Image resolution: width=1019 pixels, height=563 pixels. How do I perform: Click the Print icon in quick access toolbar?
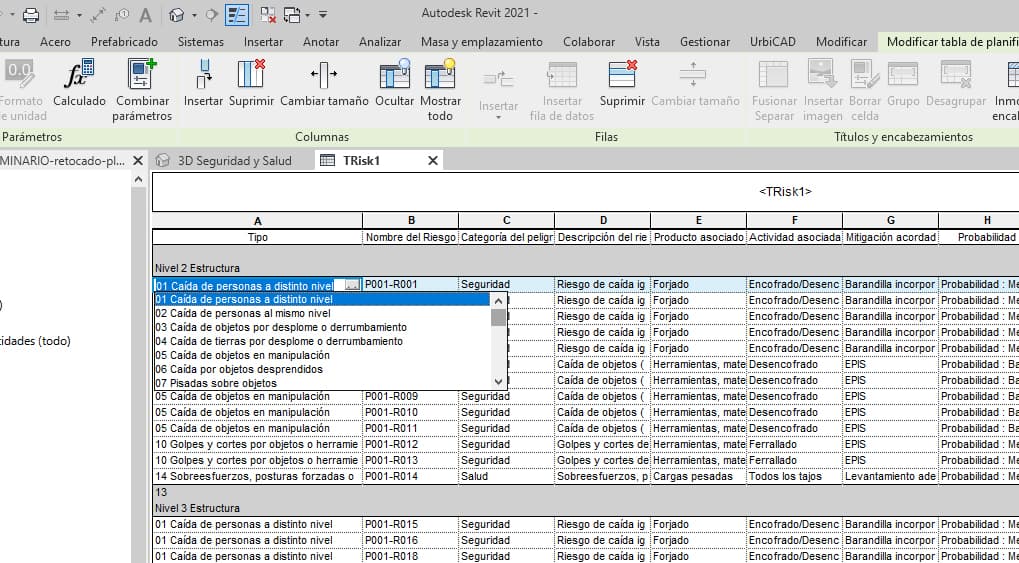(31, 14)
